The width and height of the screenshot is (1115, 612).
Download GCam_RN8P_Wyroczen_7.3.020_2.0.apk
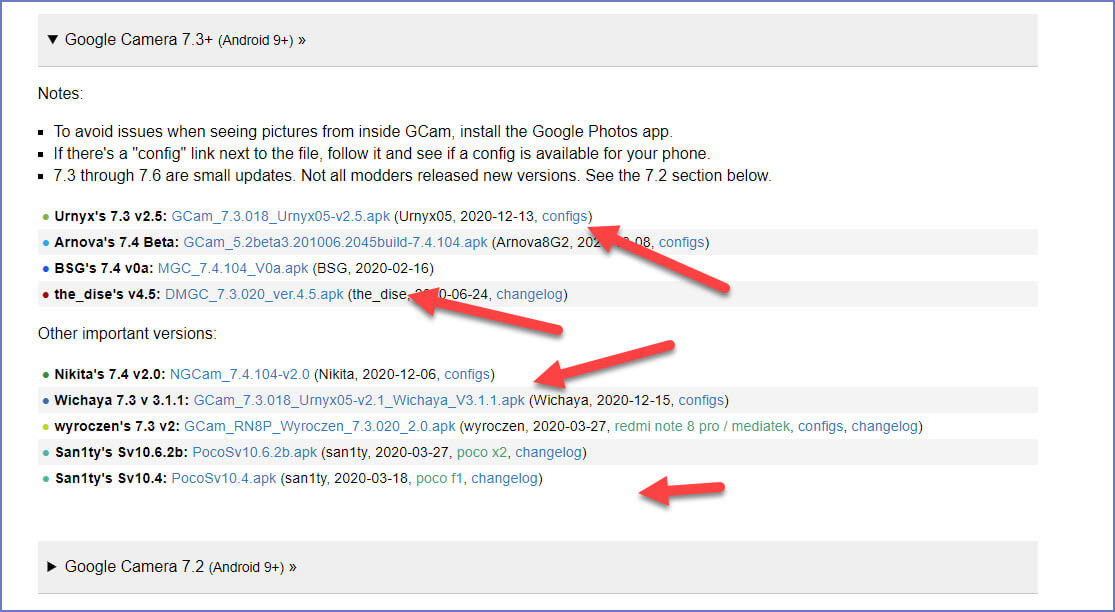[x=320, y=426]
